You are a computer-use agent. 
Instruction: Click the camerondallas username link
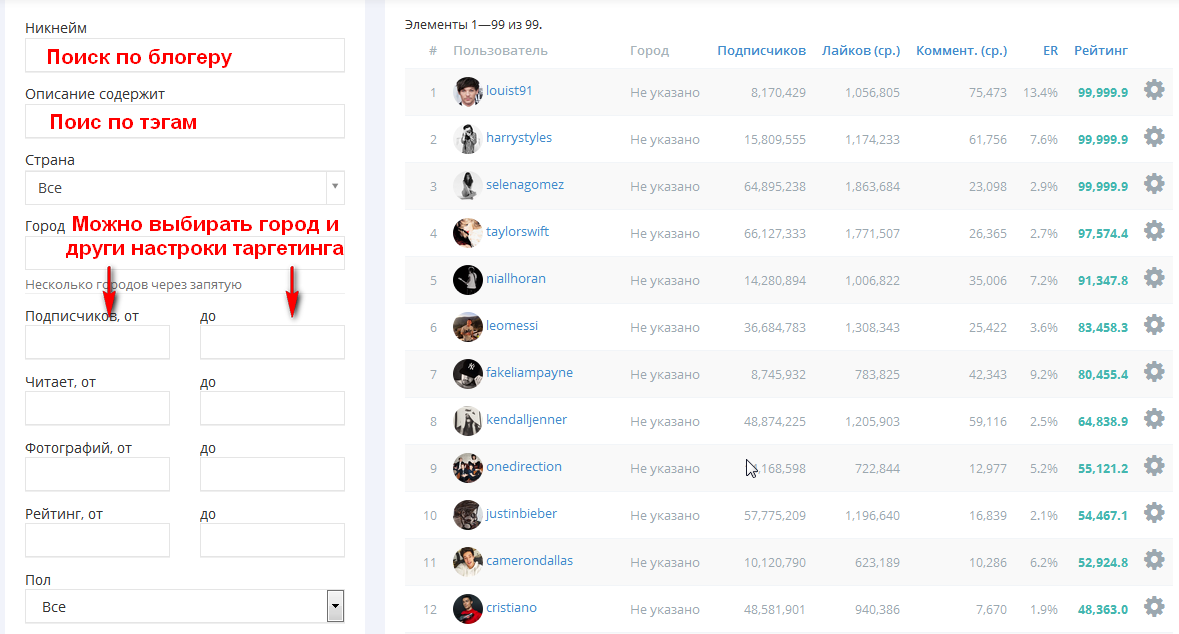(x=529, y=561)
